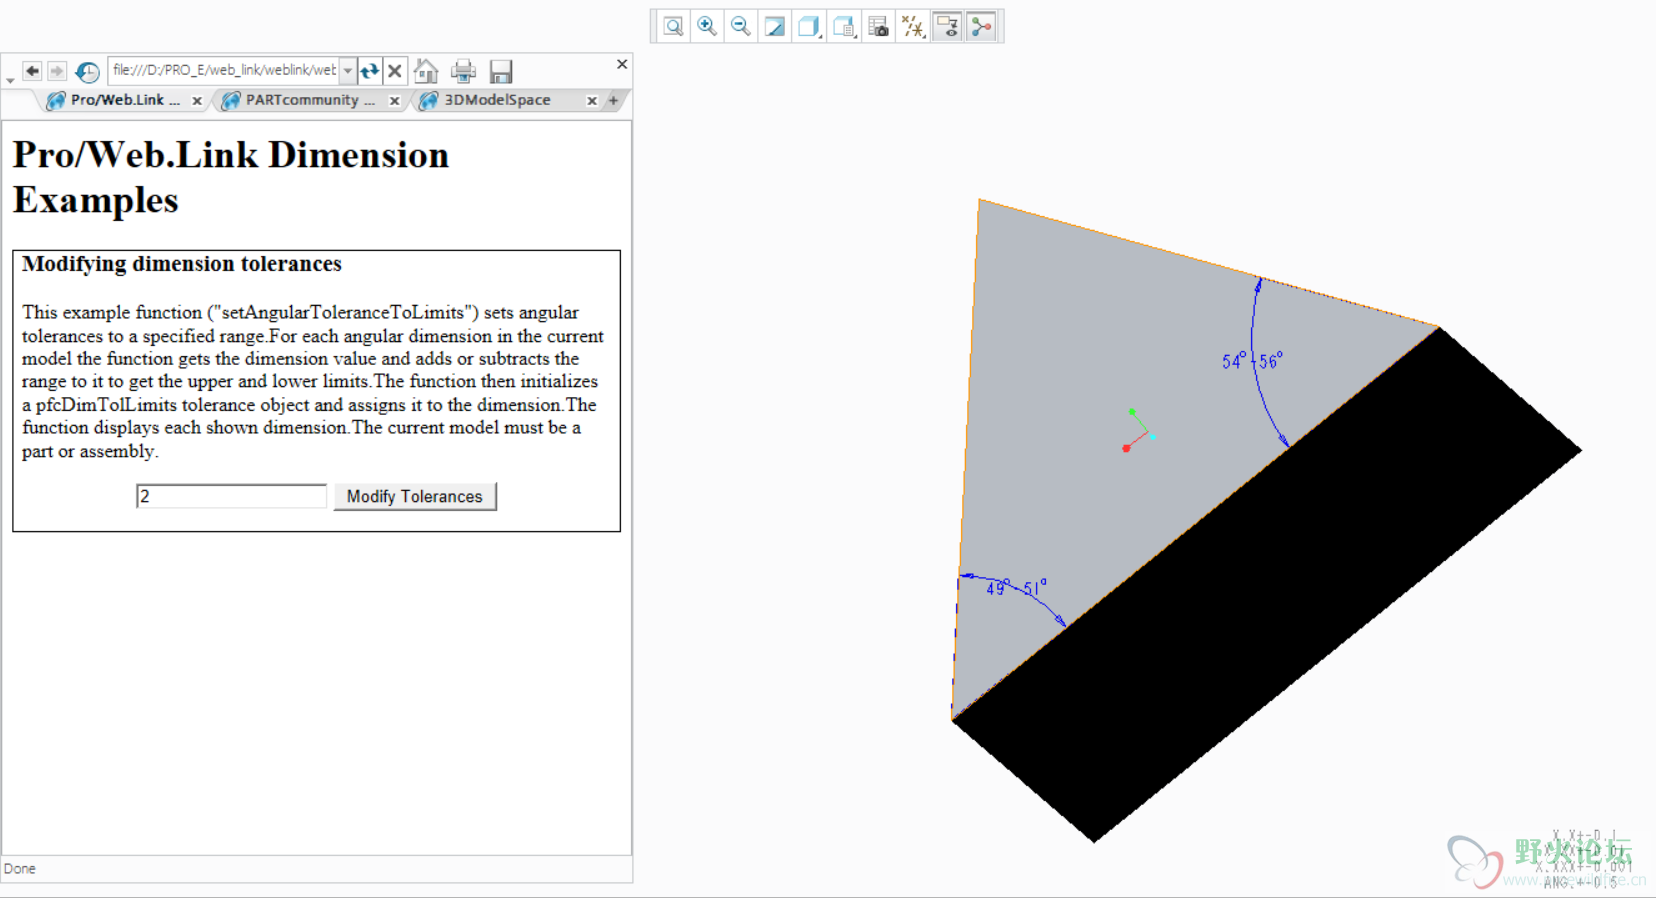Open the Datum Display Filters icon

(x=913, y=26)
